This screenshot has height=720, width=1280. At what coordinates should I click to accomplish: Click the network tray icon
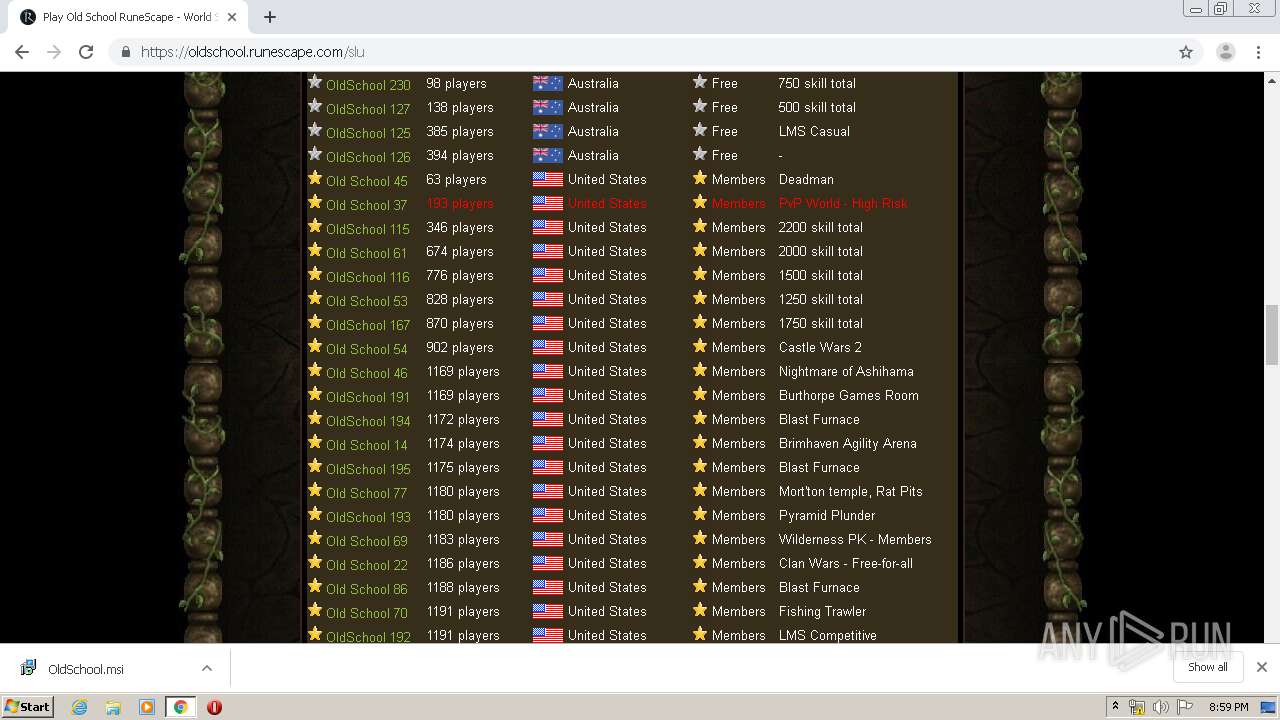pyautogui.click(x=1137, y=707)
